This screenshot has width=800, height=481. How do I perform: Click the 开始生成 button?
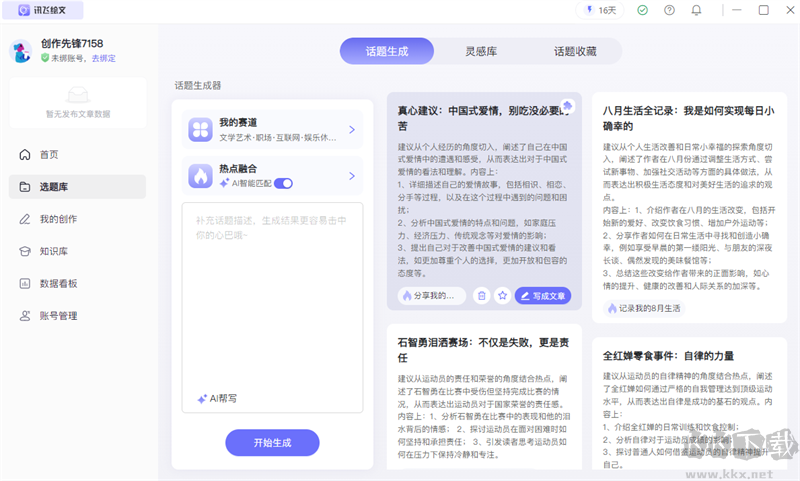click(272, 443)
